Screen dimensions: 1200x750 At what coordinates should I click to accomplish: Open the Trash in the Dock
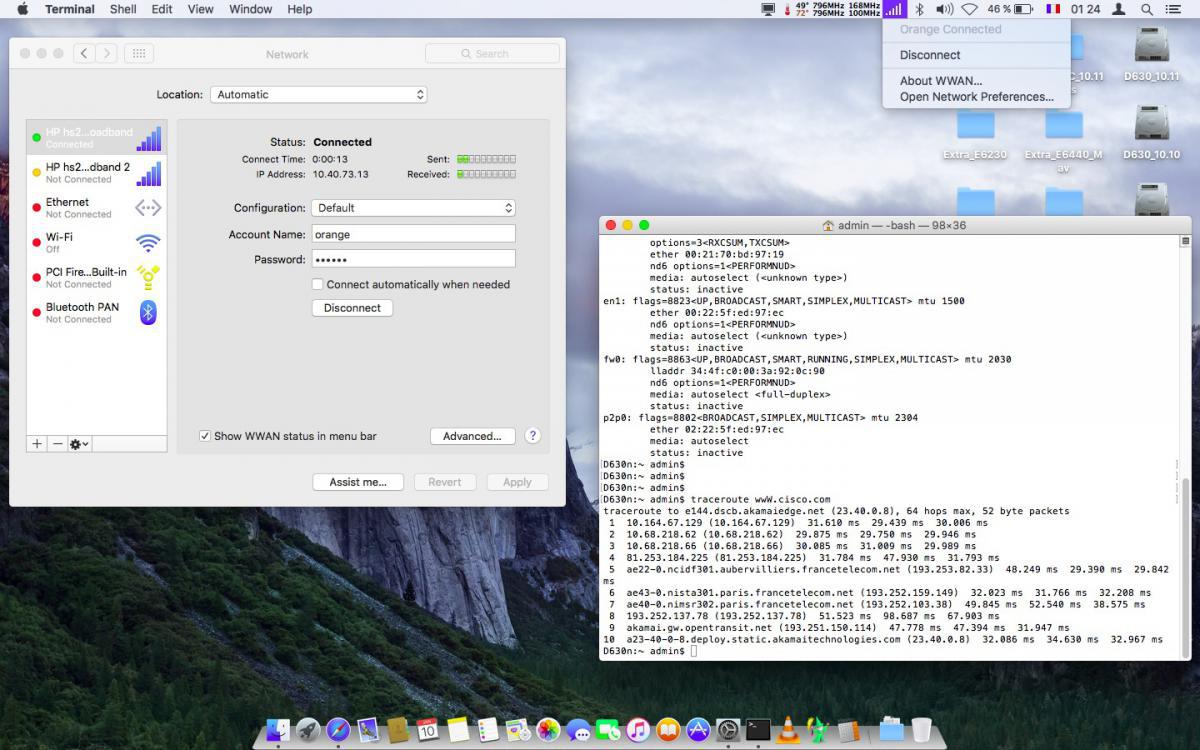point(921,729)
